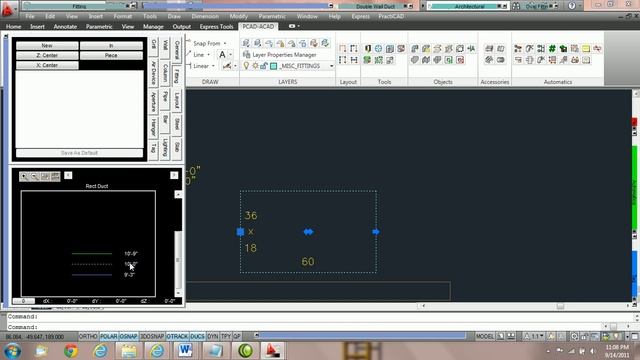Click the Windows Start orb

12,351
